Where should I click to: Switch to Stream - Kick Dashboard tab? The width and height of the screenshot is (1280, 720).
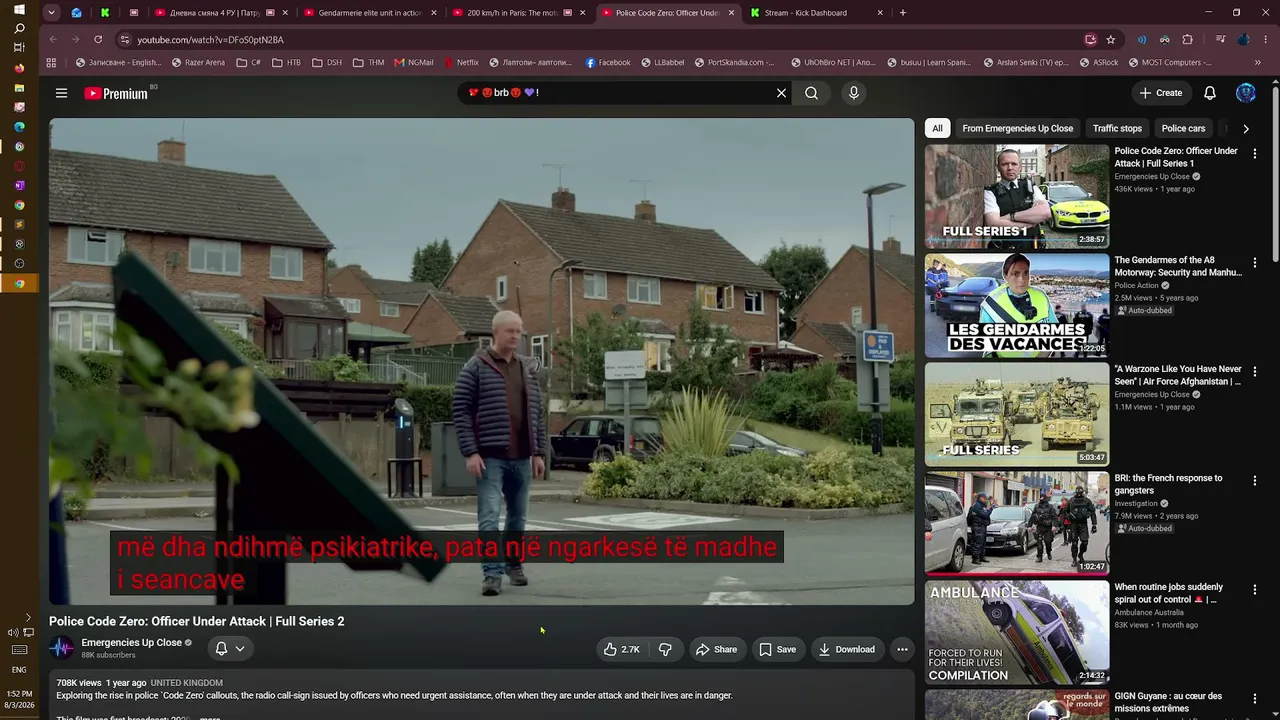point(817,13)
